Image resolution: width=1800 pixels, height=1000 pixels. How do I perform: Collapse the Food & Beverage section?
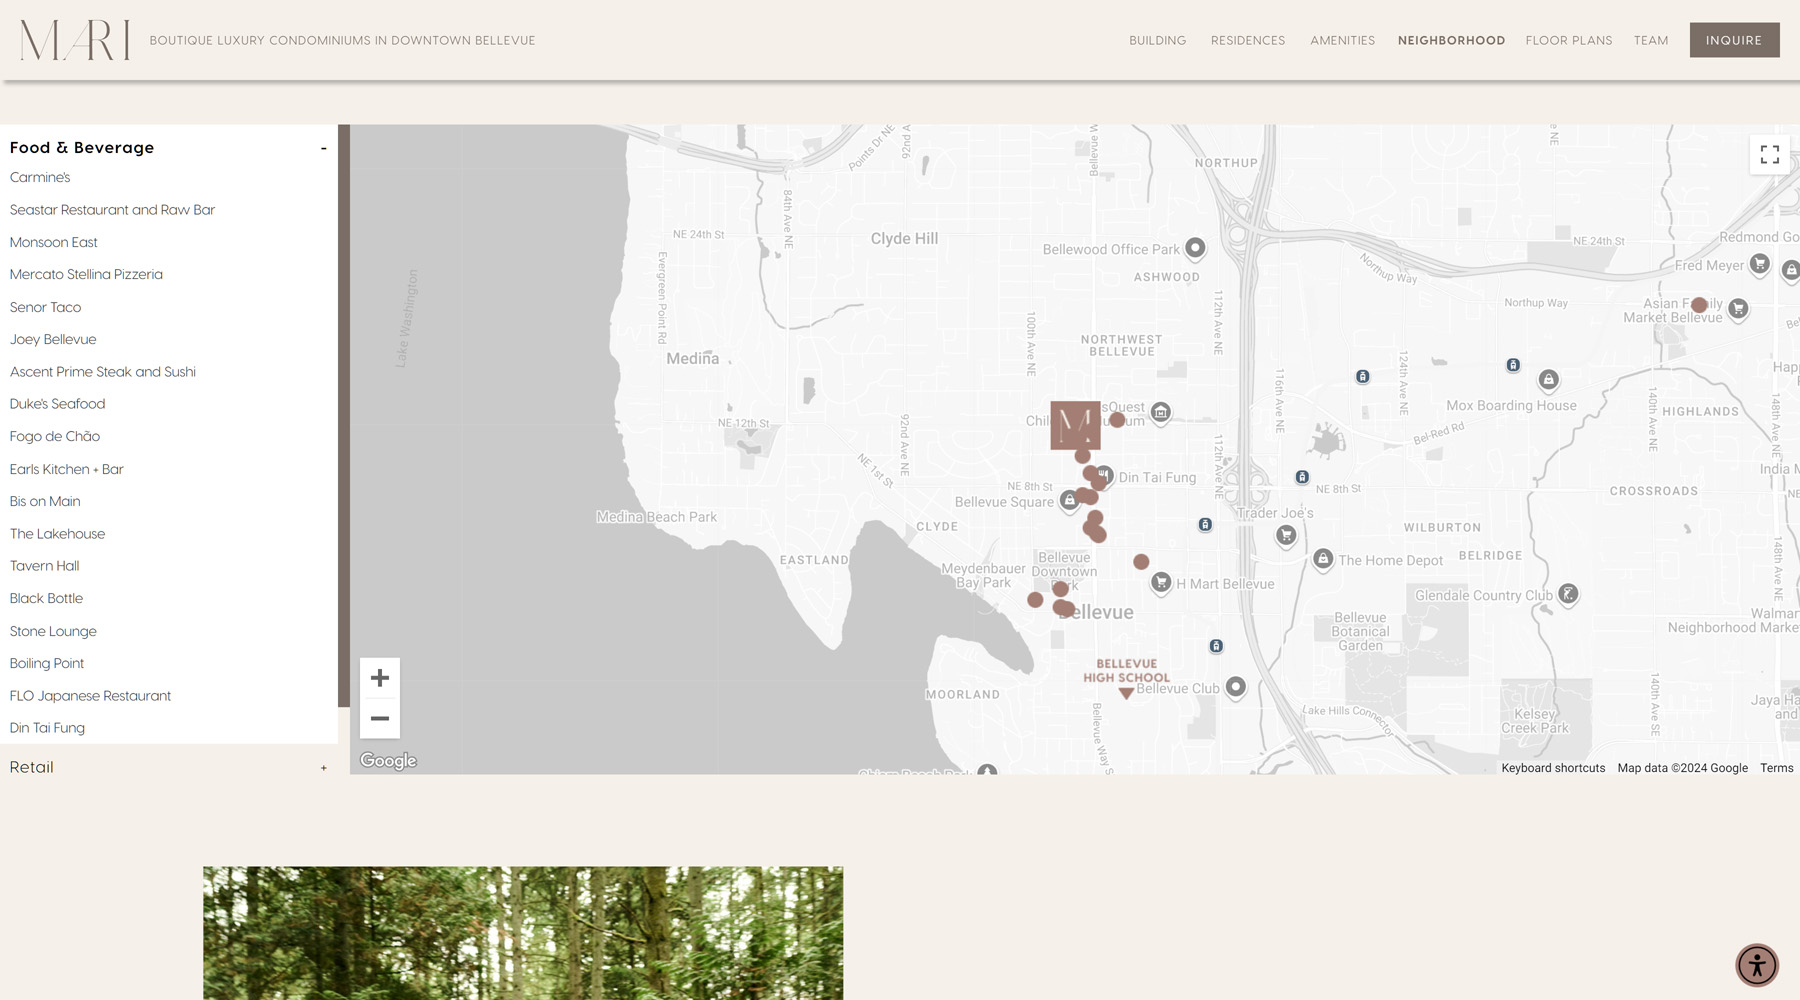click(x=323, y=148)
